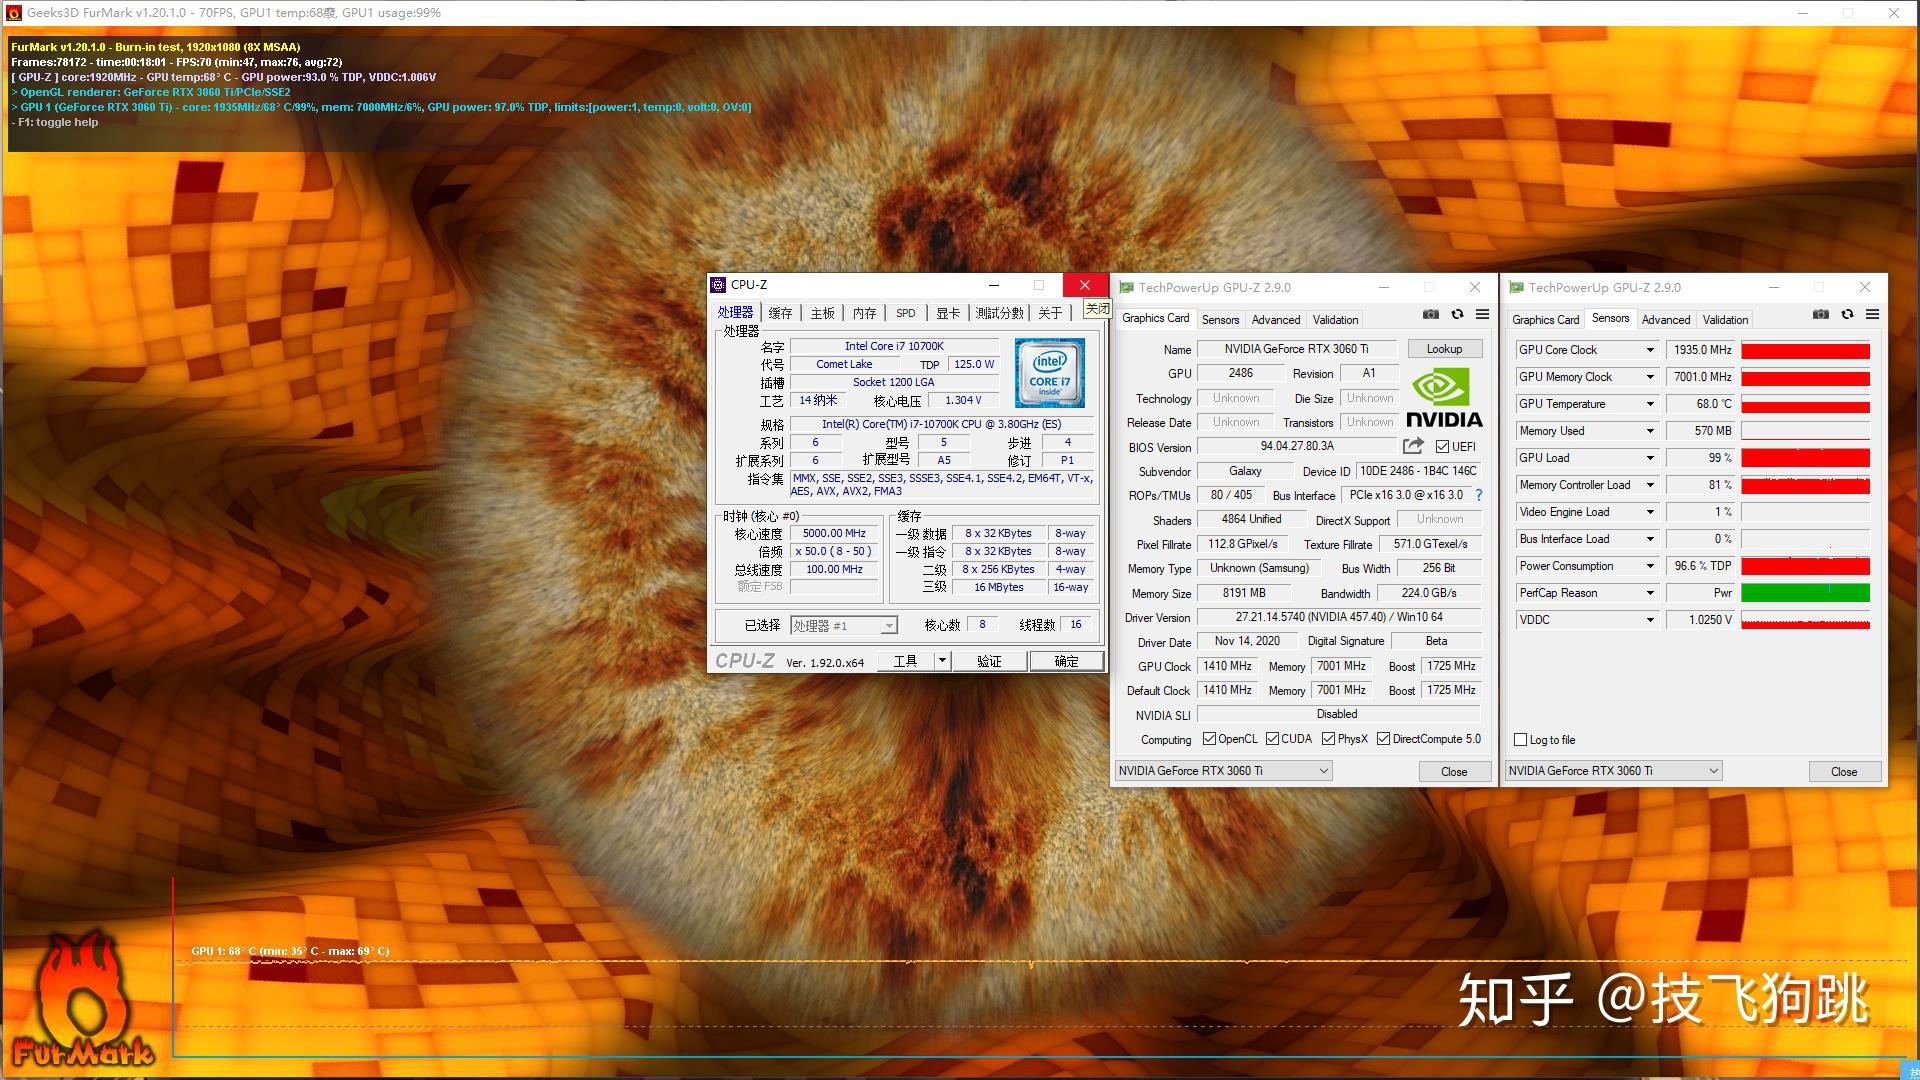This screenshot has width=1920, height=1080.
Task: Click the CPU-Z title bar app icon
Action: [718, 285]
